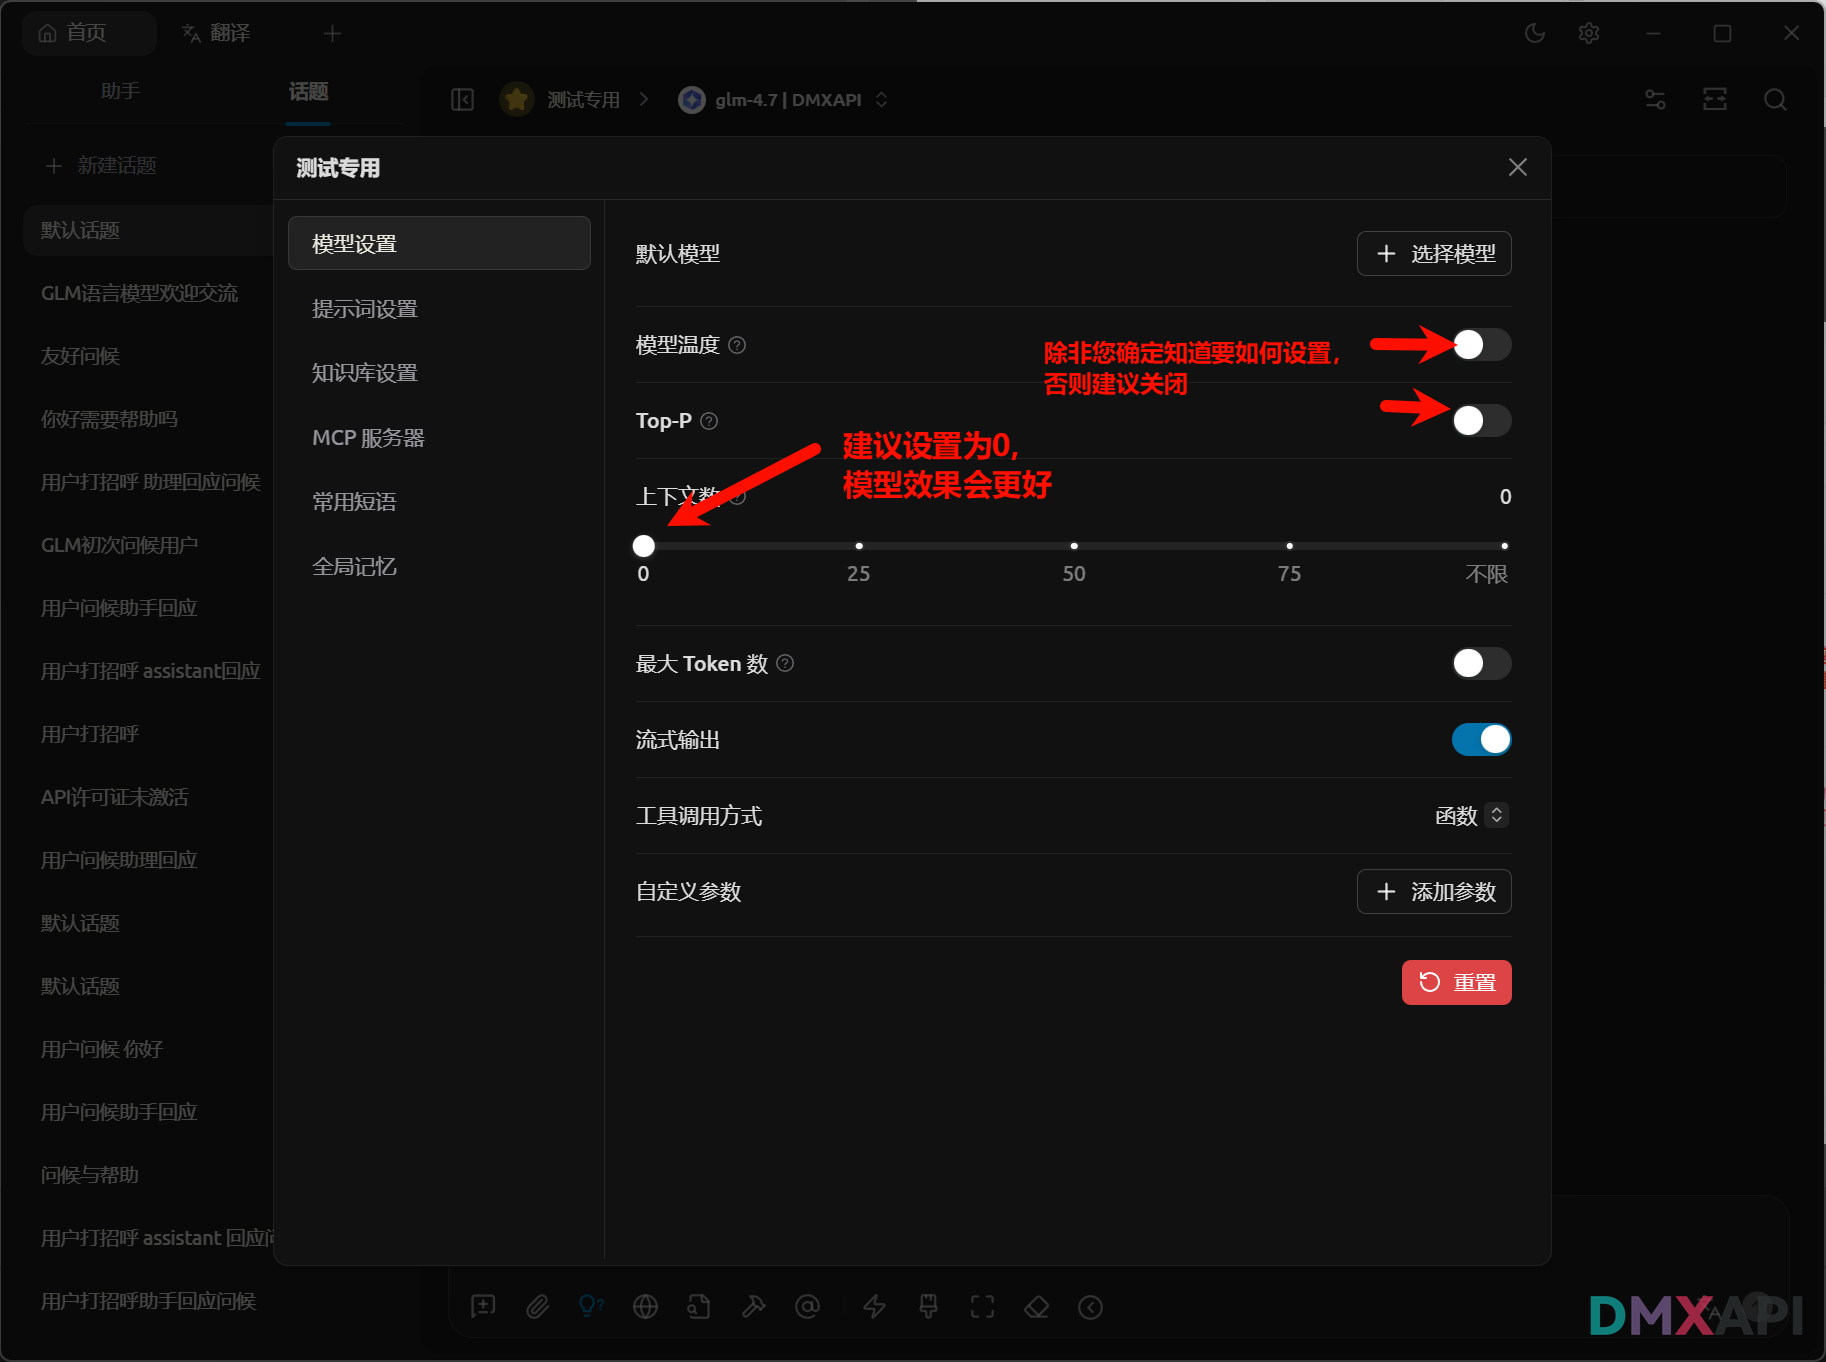Turn off 流式输出 streaming switch
Viewport: 1826px width, 1362px height.
coord(1481,739)
